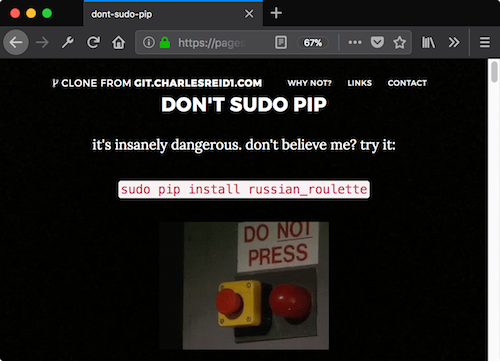This screenshot has width=500, height=361.
Task: Click the yellow minimize window button
Action: 31,13
